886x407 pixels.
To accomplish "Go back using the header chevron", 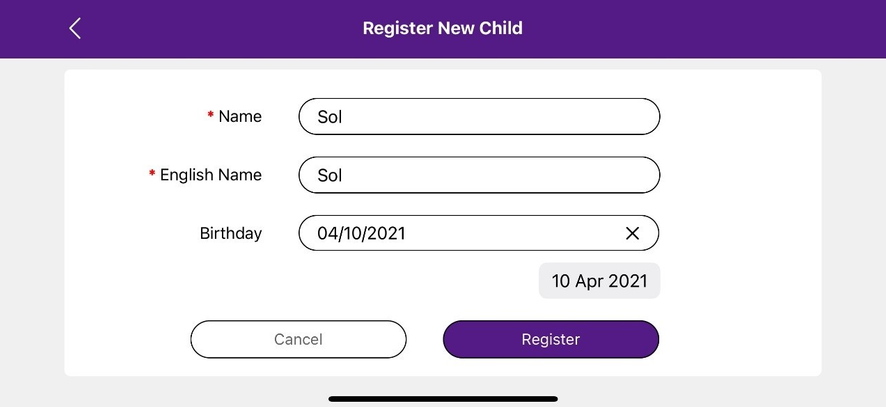I will coord(75,28).
